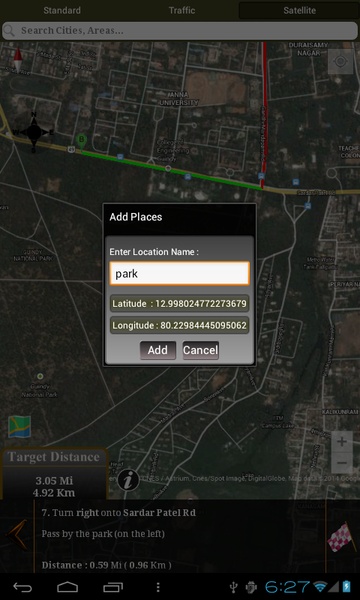Tap the N-E-S-W compass rose icon
Image resolution: width=360 pixels, height=600 pixels.
tap(34, 132)
